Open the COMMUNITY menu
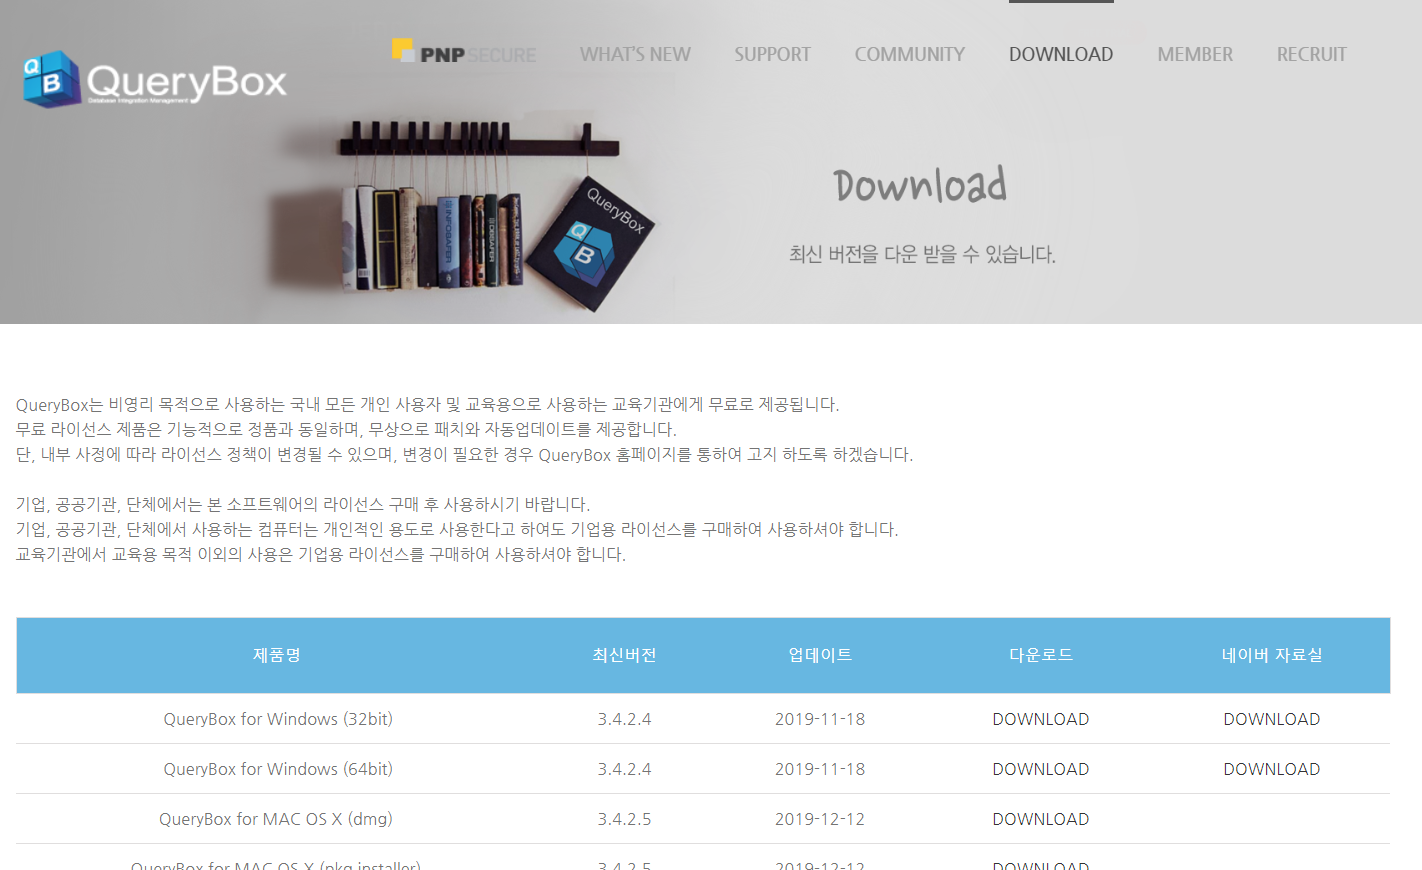This screenshot has height=870, width=1422. [x=910, y=55]
